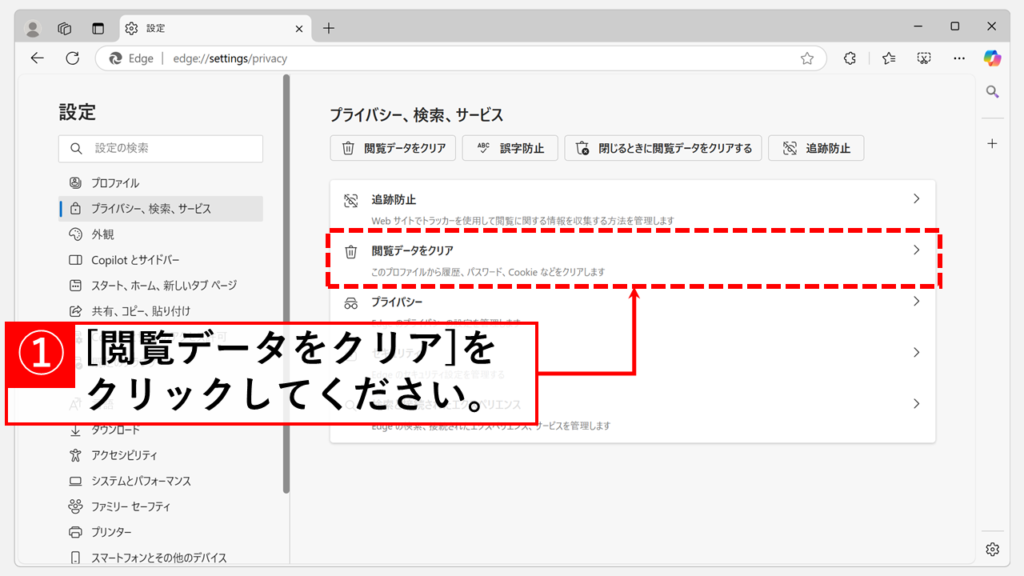
Task: Open the profile avatar icon
Action: click(32, 28)
